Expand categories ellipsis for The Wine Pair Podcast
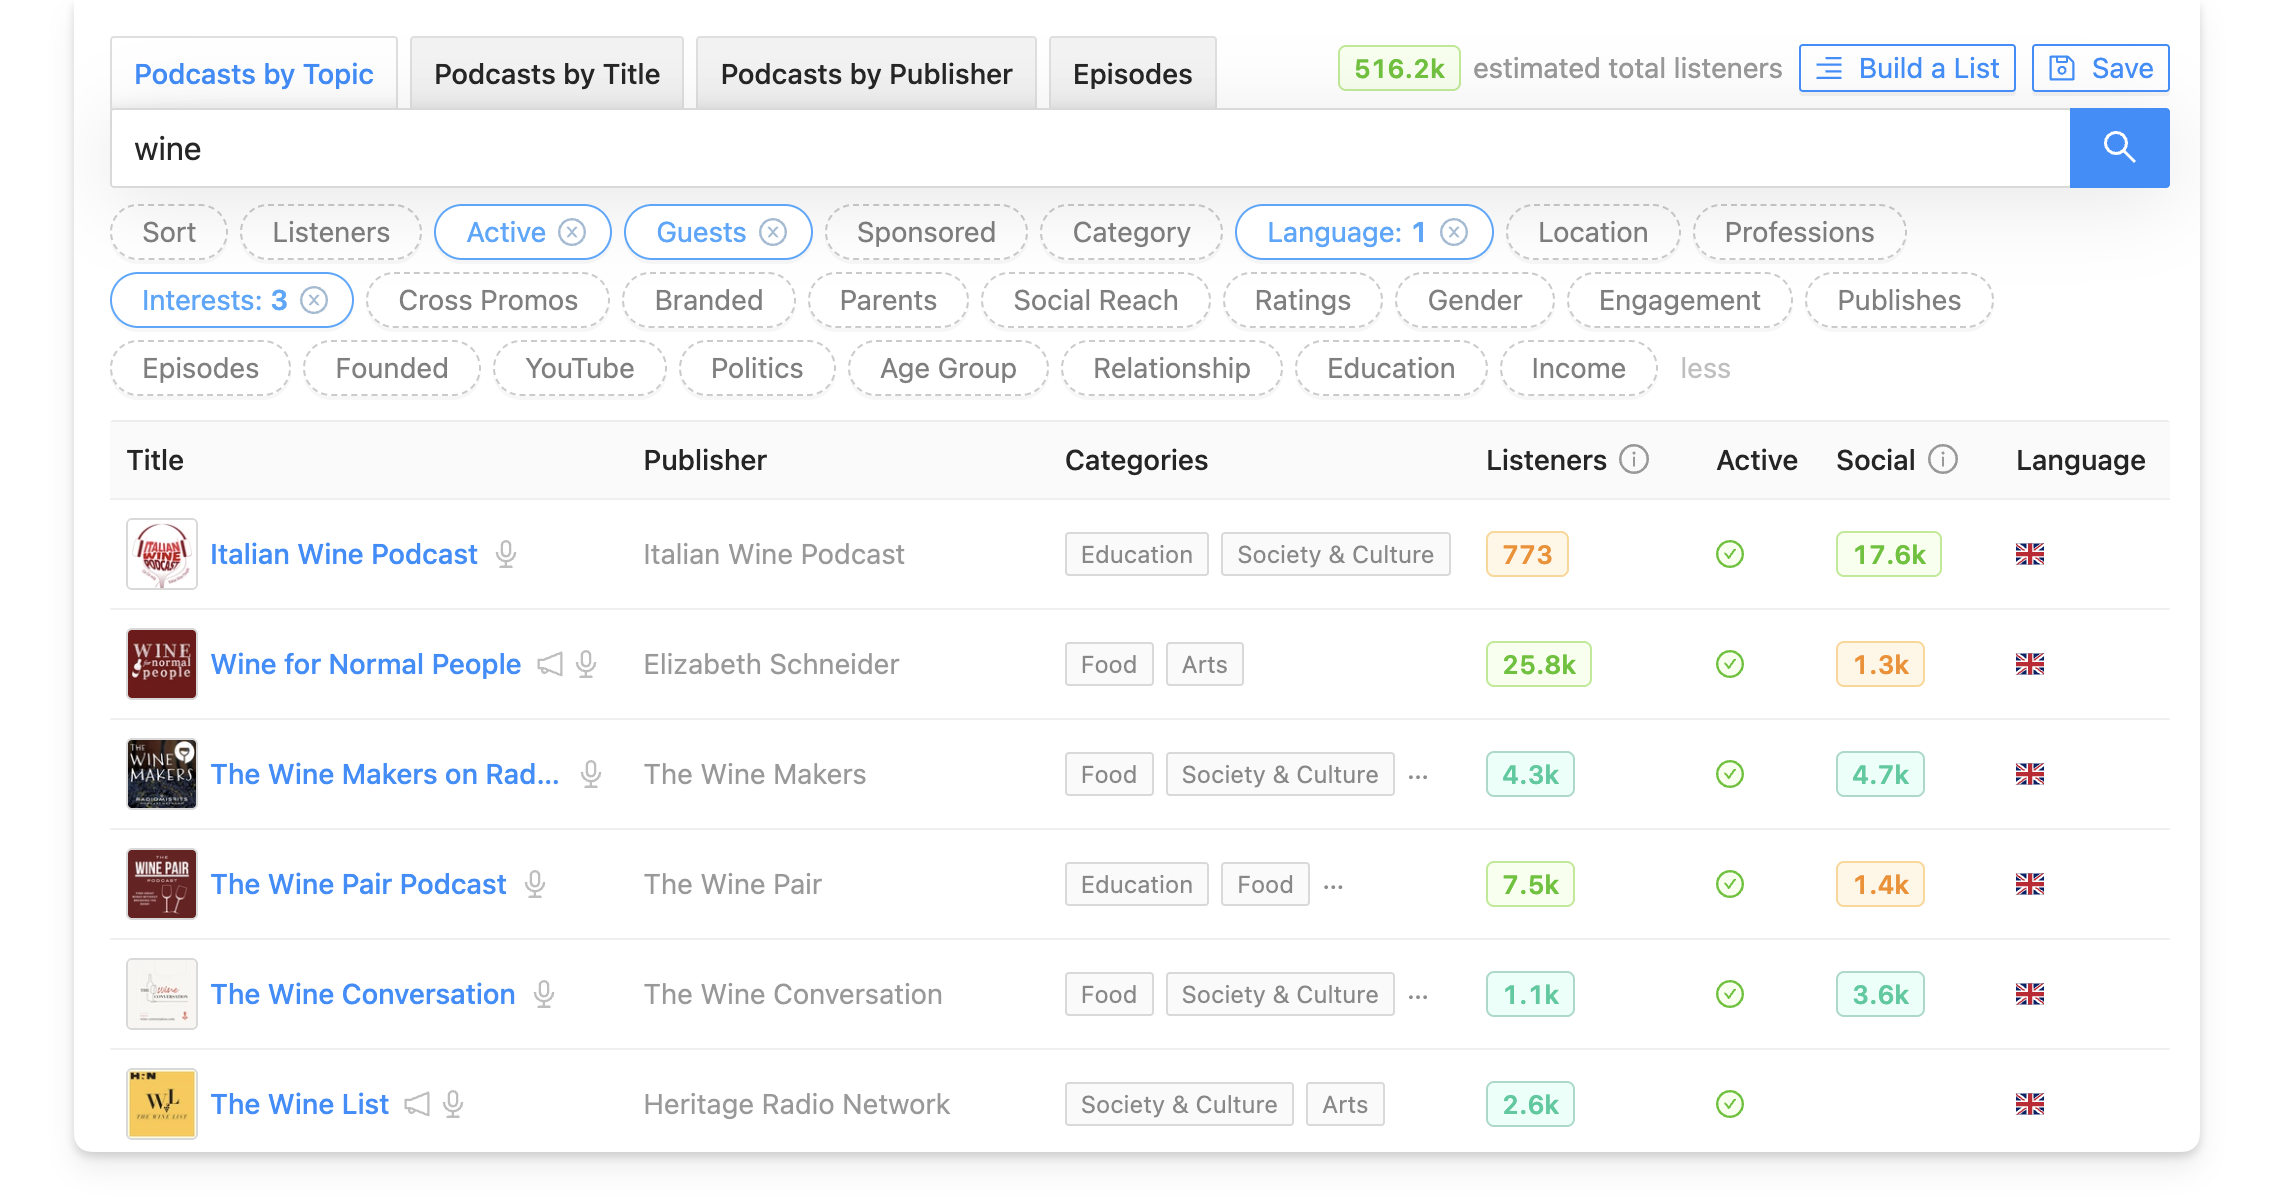Screen dimensions: 2274x1196 coord(1333,886)
